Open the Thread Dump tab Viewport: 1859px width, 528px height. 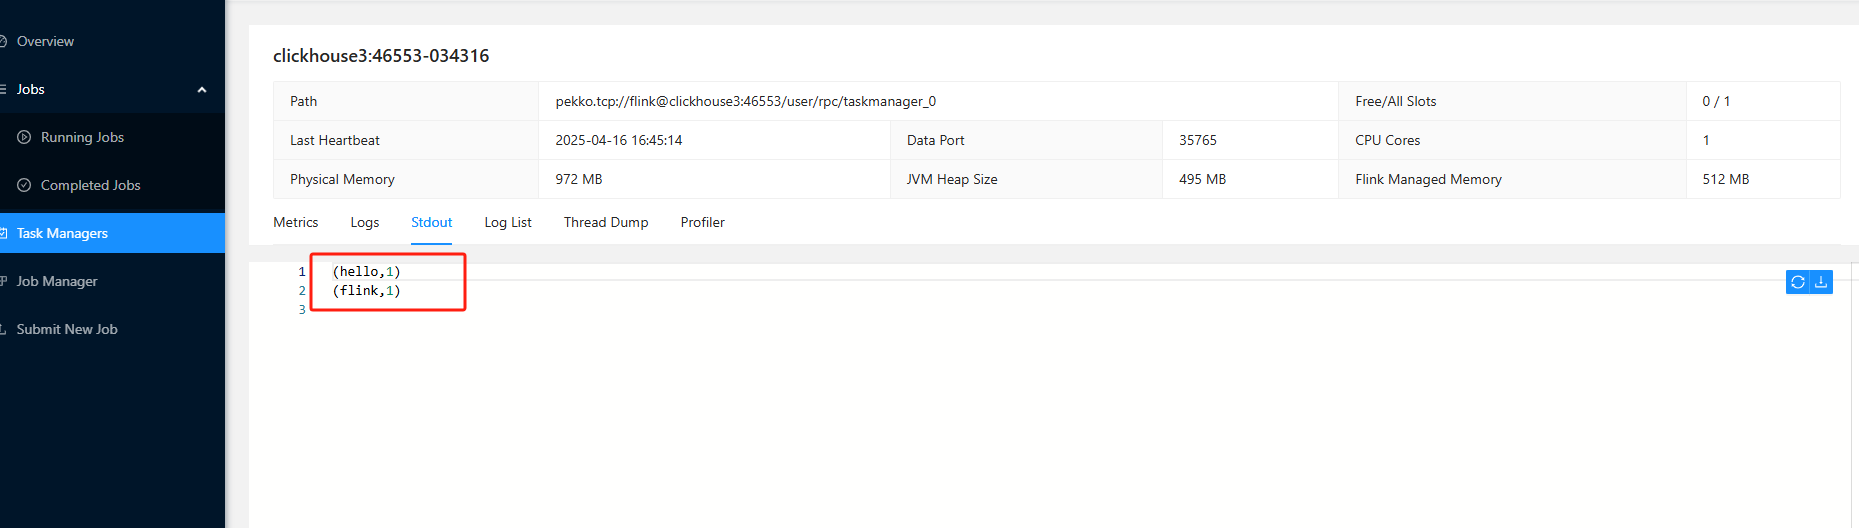606,222
